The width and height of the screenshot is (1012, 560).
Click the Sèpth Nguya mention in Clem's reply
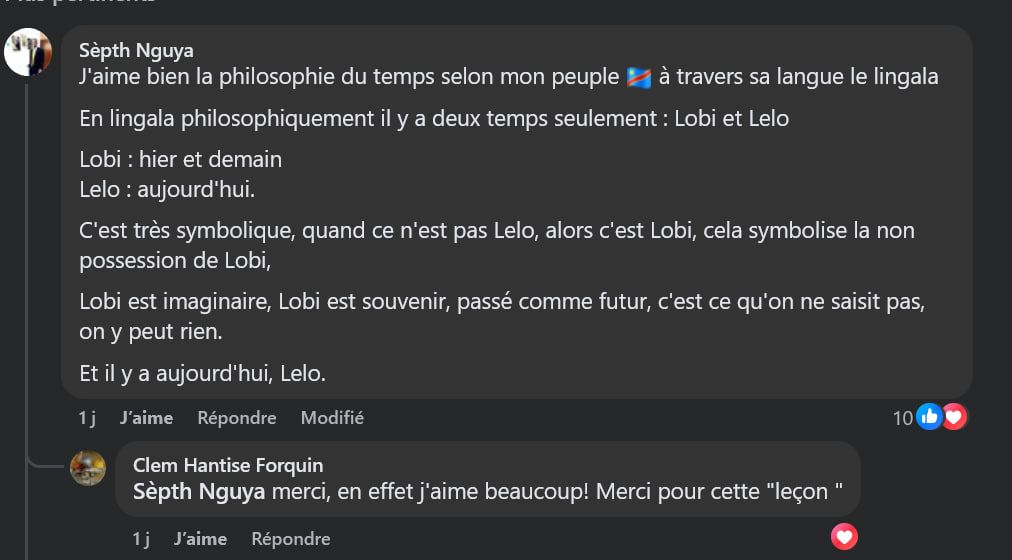click(199, 491)
